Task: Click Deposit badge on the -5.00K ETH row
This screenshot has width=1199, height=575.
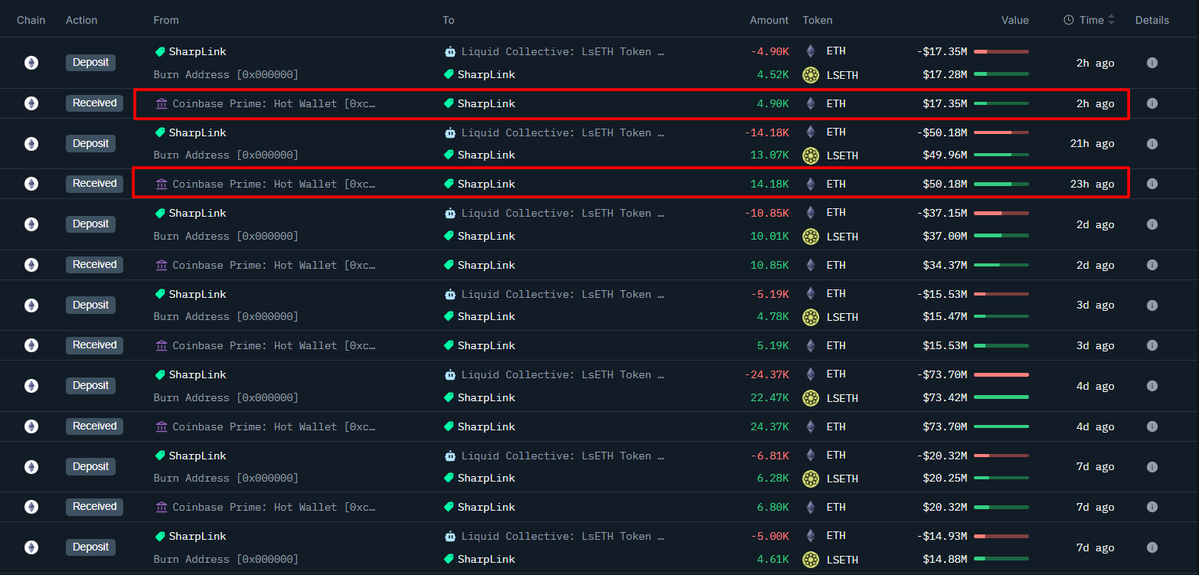Action: tap(90, 547)
